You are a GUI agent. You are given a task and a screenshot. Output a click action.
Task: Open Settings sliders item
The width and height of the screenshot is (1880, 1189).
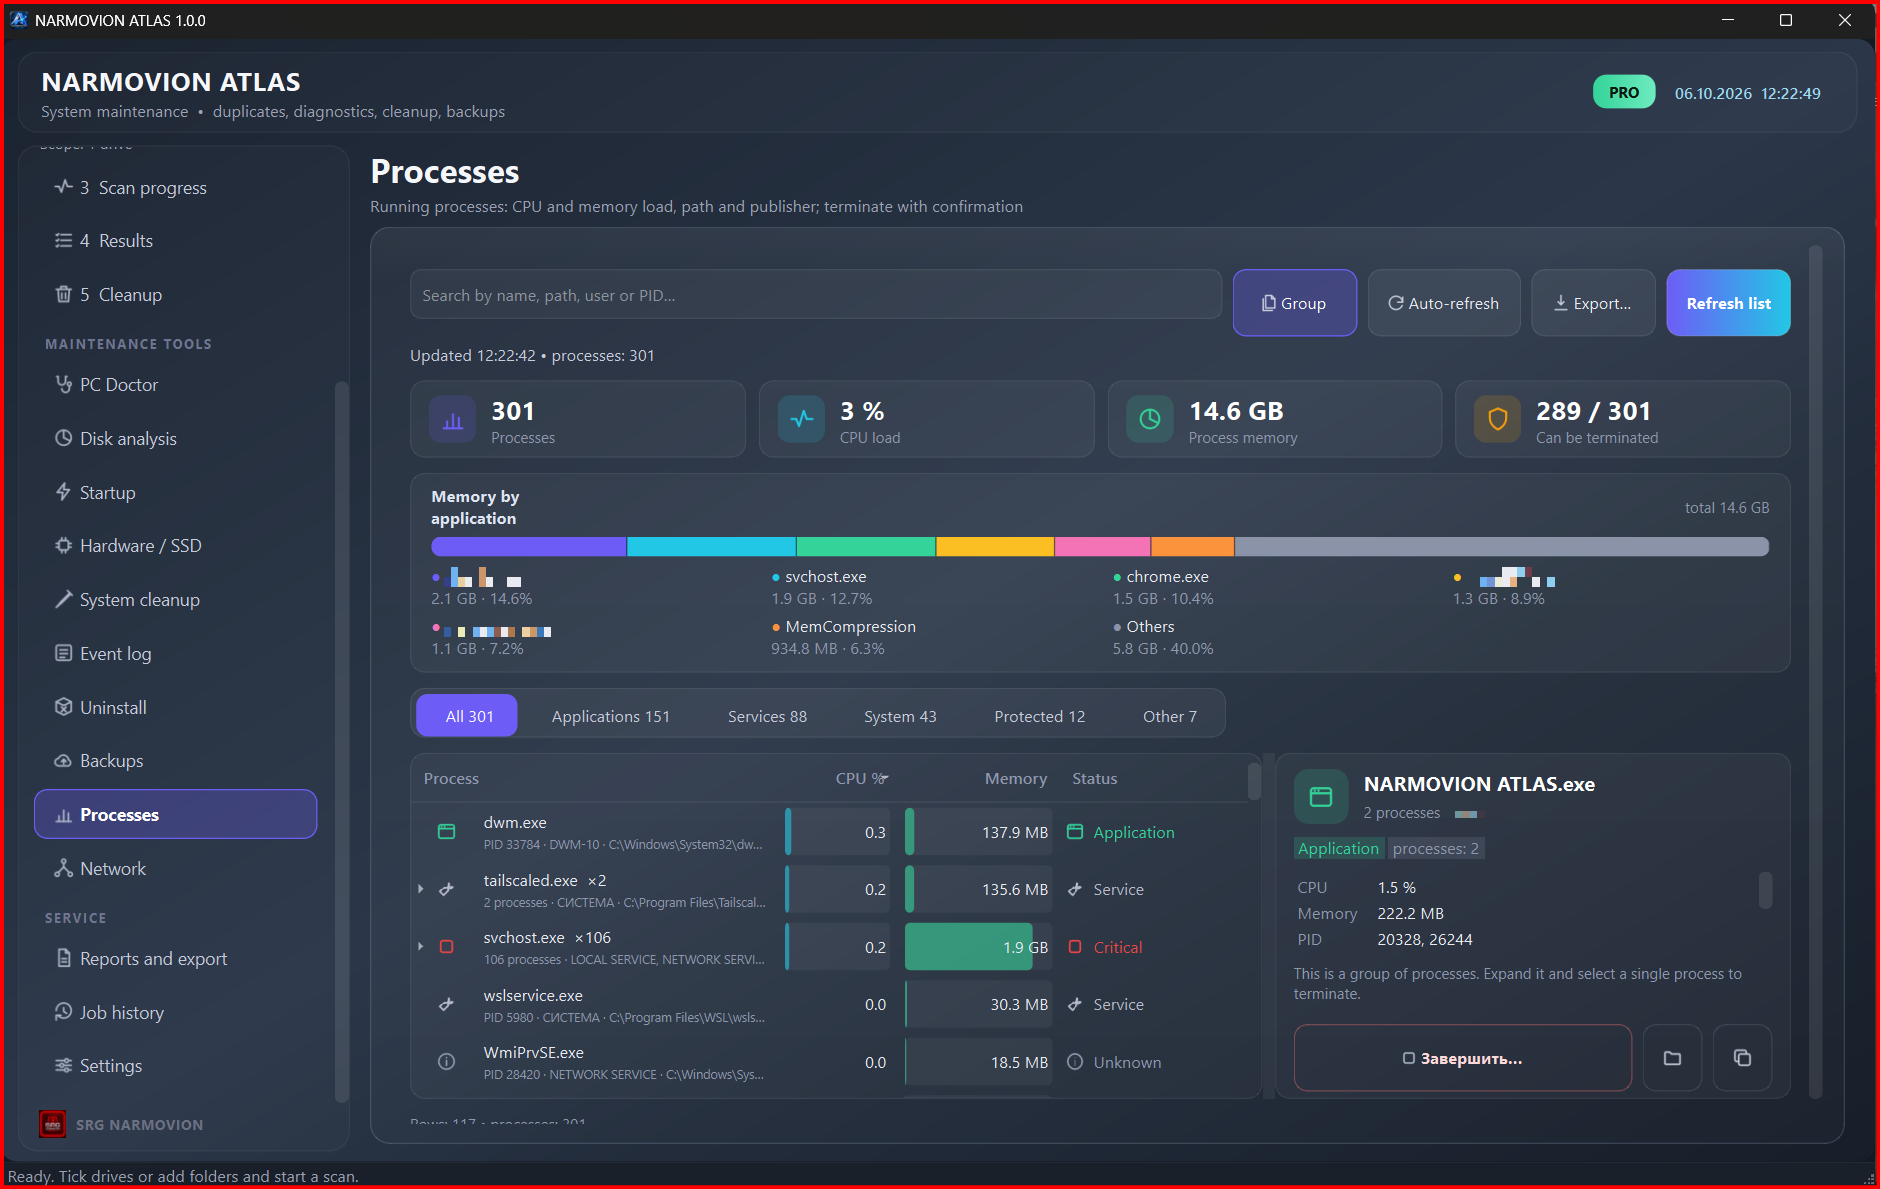176,1065
